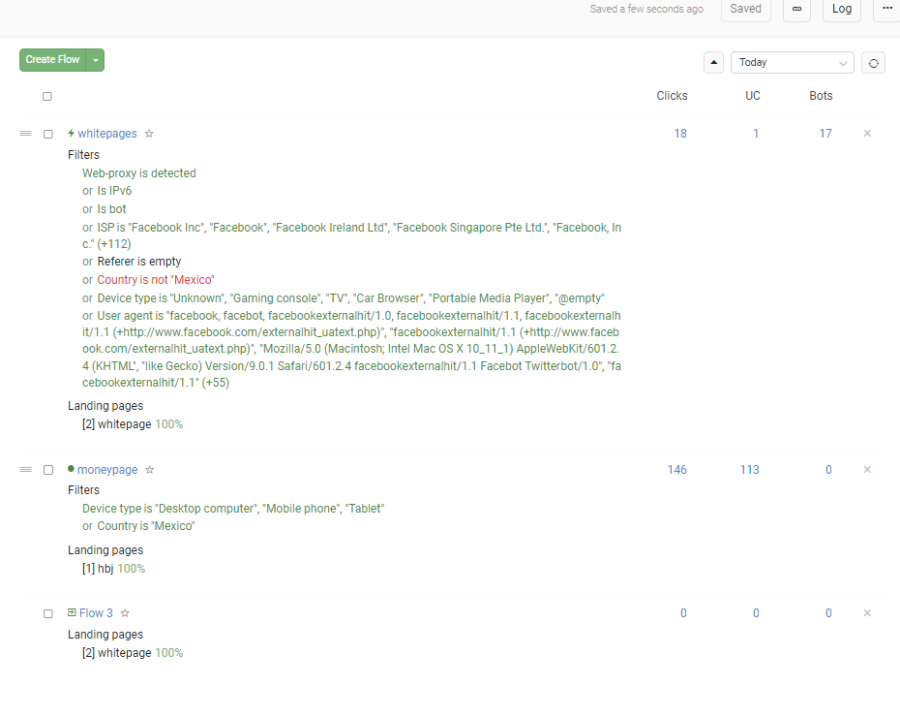The image size is (900, 717).
Task: Grab the moneypage drag handle
Action: [26, 470]
